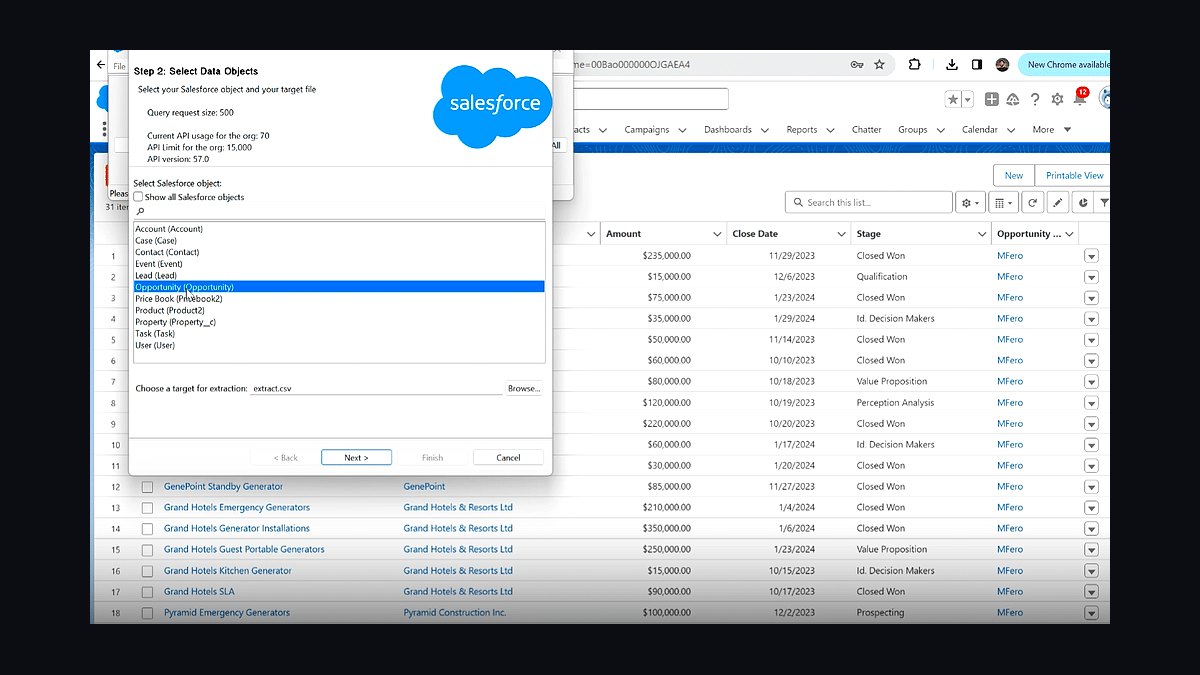Open the Chatter tab

[x=867, y=130]
